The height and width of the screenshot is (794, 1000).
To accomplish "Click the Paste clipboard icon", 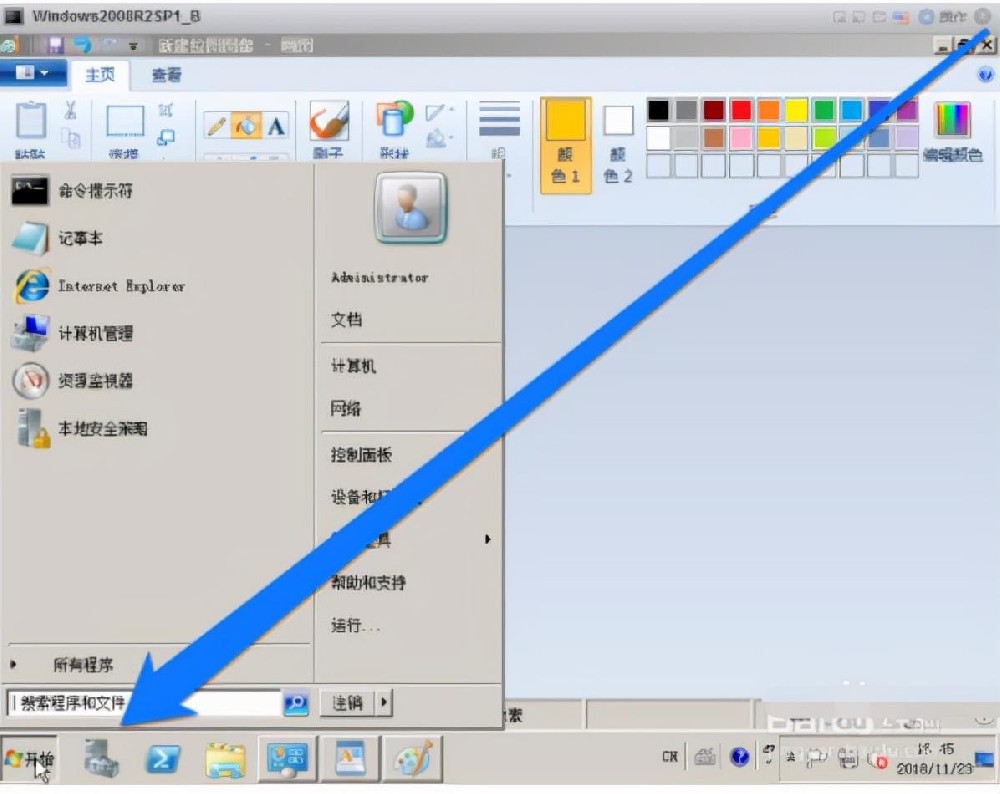I will pyautogui.click(x=31, y=120).
